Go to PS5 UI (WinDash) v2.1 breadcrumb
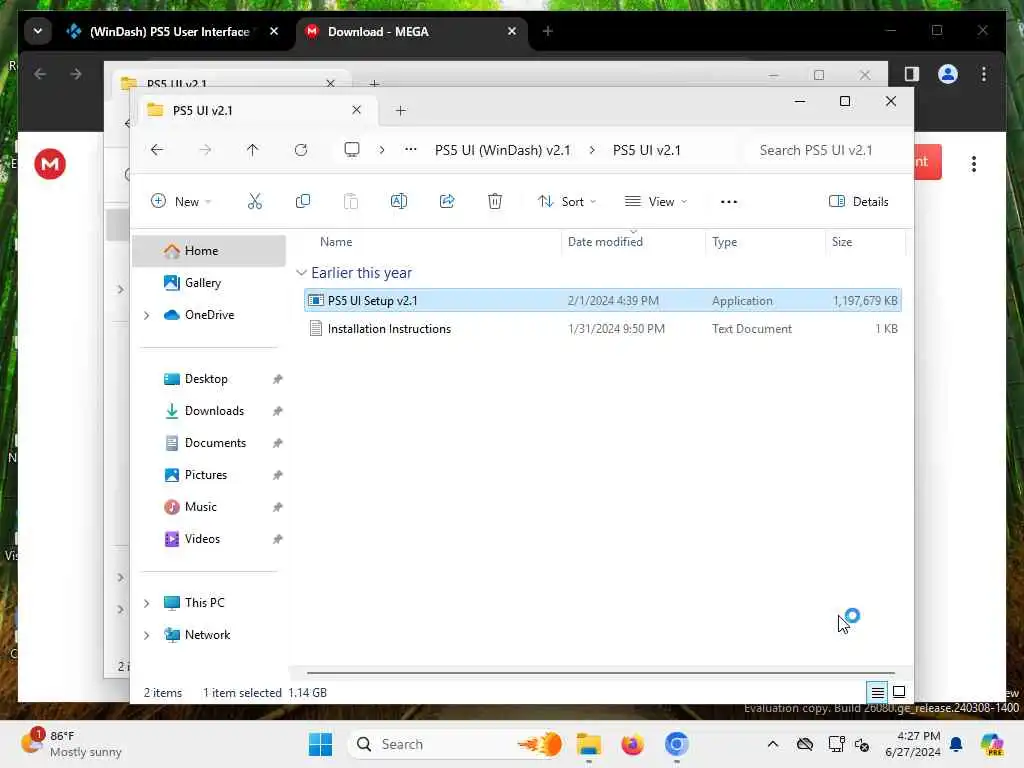 [x=502, y=151]
